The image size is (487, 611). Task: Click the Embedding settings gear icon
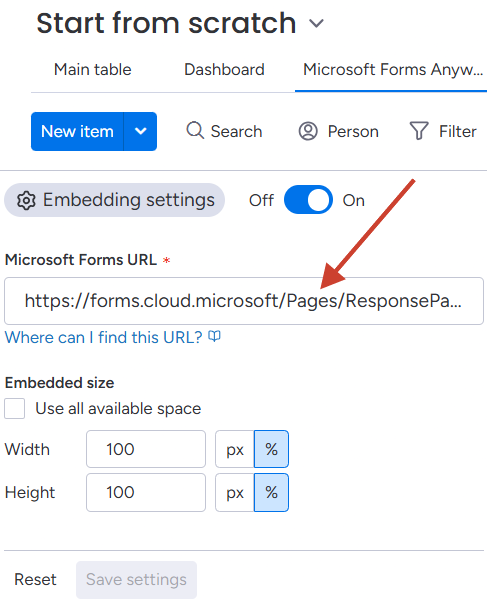(x=26, y=201)
